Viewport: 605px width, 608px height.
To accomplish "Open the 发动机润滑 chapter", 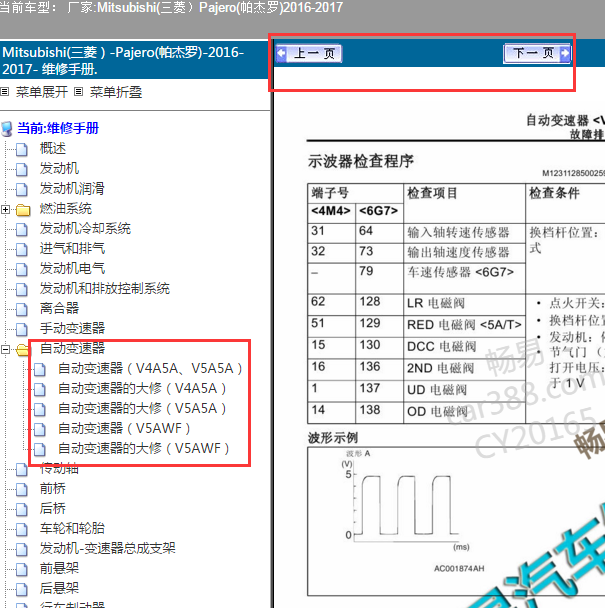I will (72, 188).
